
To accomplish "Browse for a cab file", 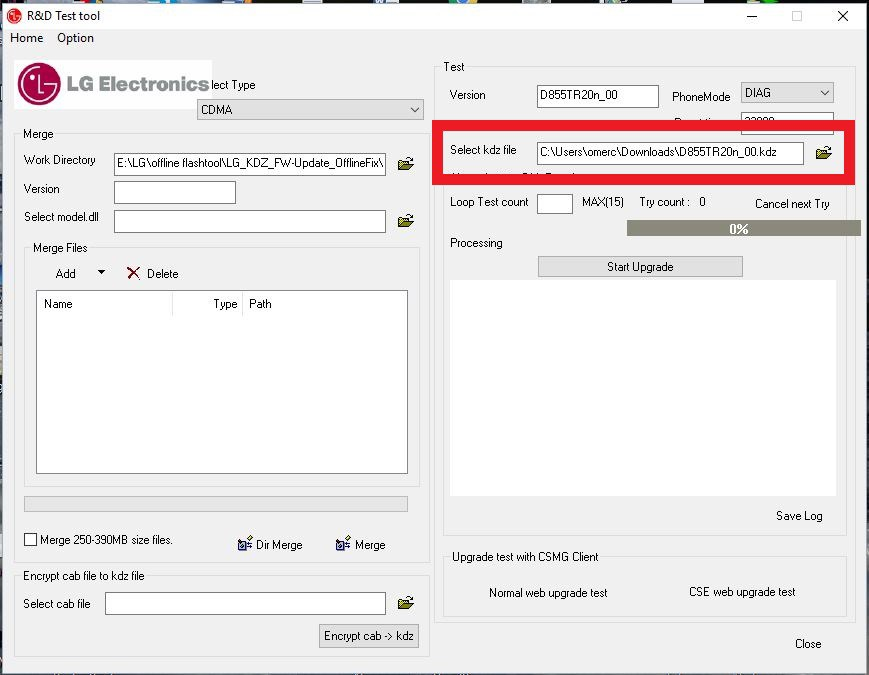I will click(406, 602).
